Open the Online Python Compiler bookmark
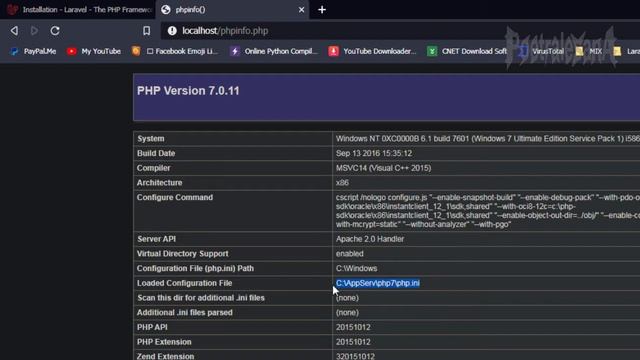 pyautogui.click(x=274, y=51)
